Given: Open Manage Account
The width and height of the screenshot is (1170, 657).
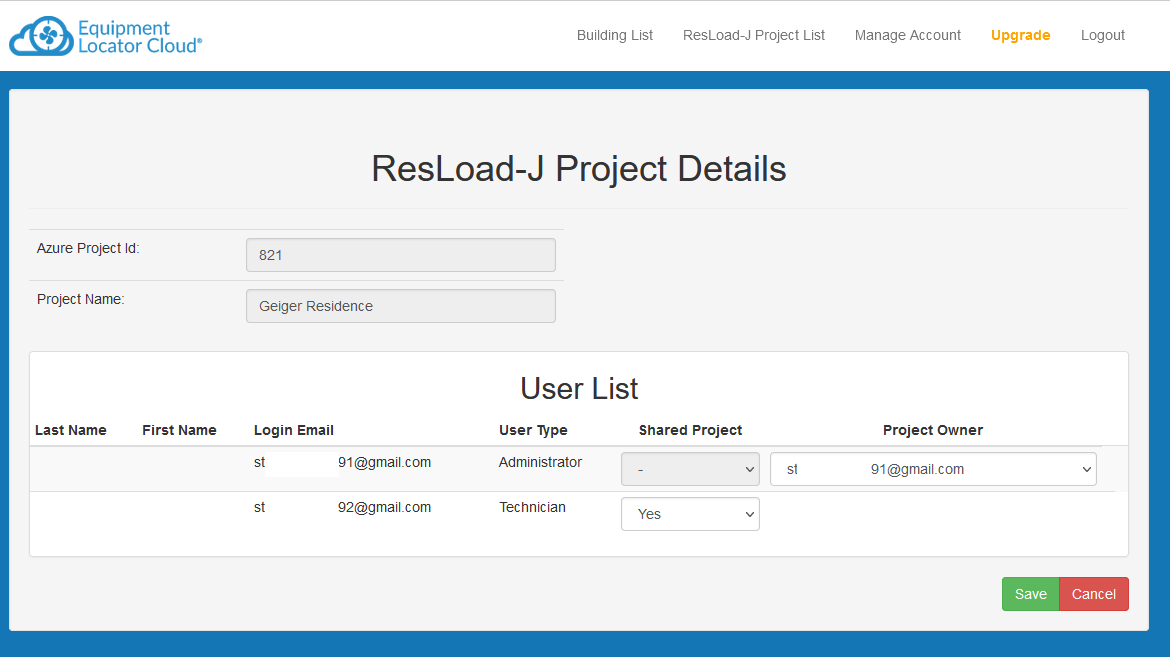Looking at the screenshot, I should coord(907,35).
